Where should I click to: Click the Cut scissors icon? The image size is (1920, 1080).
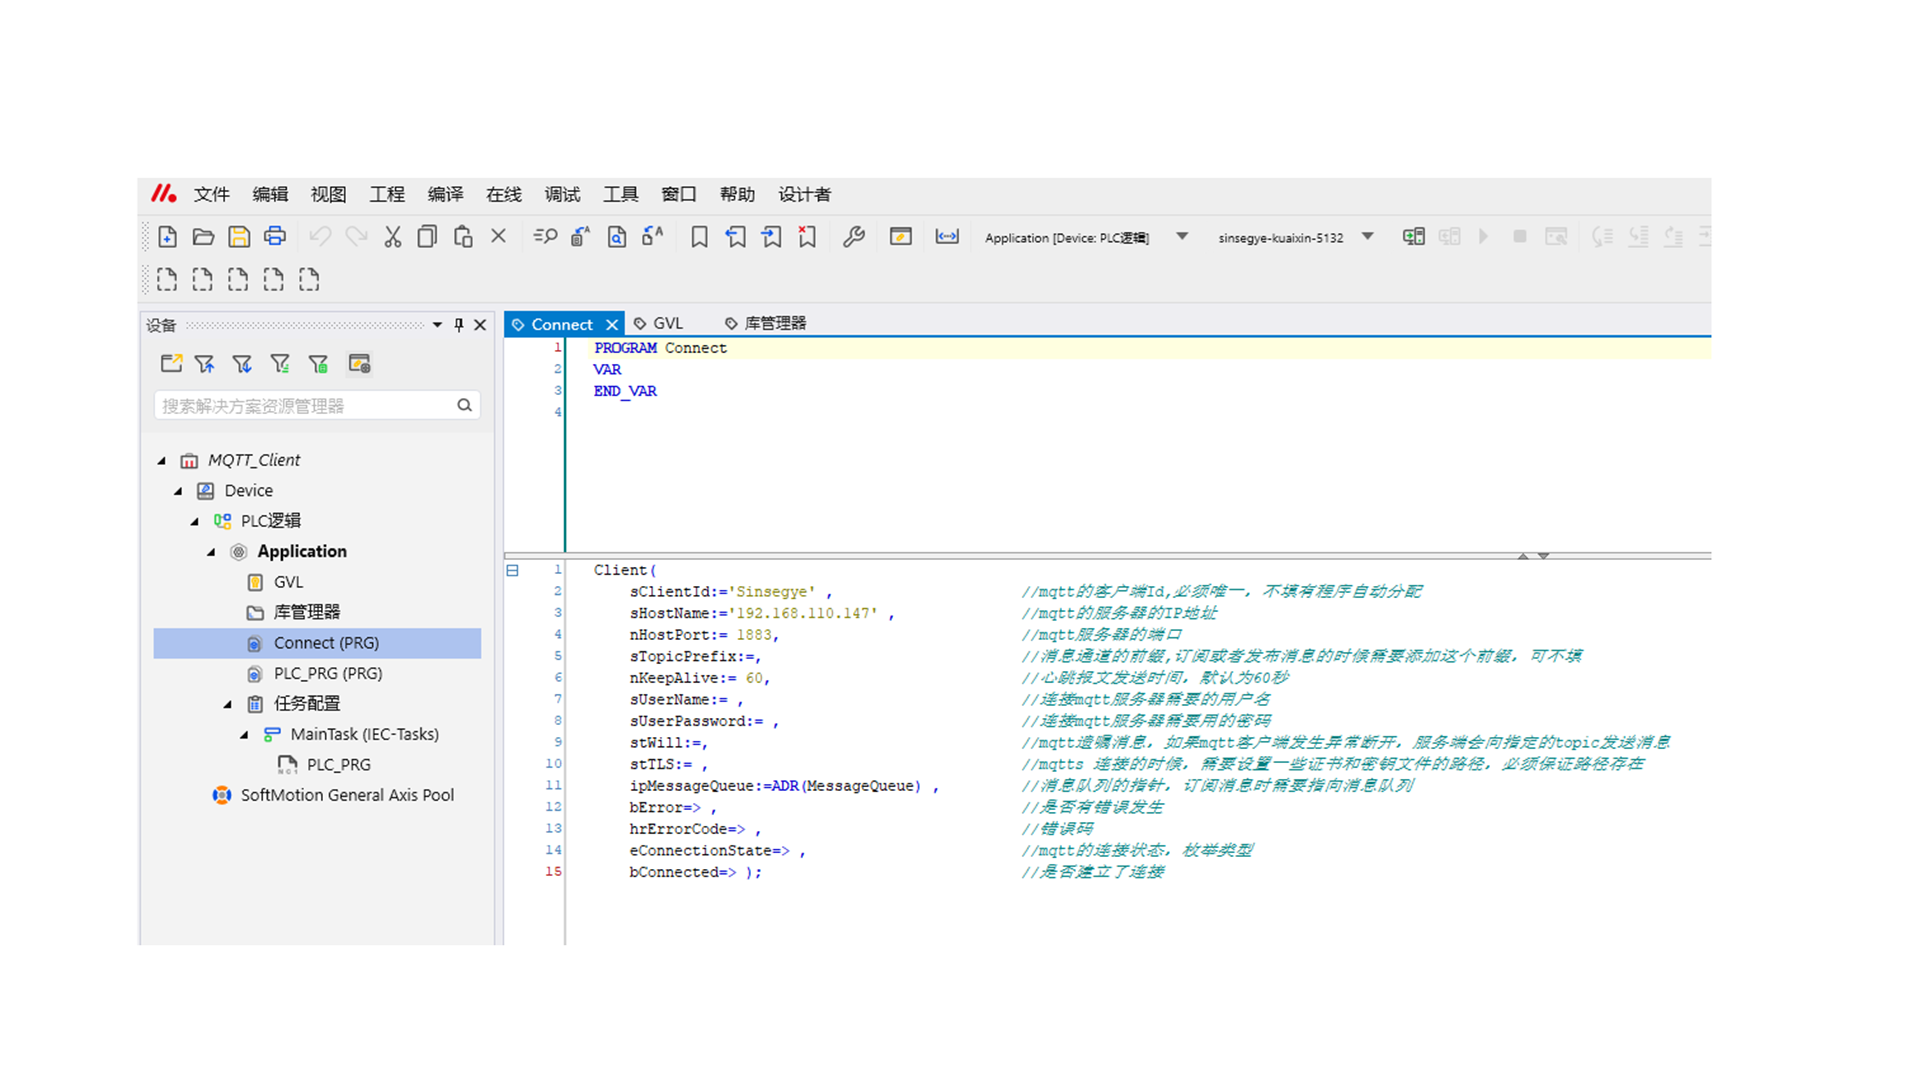(x=392, y=237)
